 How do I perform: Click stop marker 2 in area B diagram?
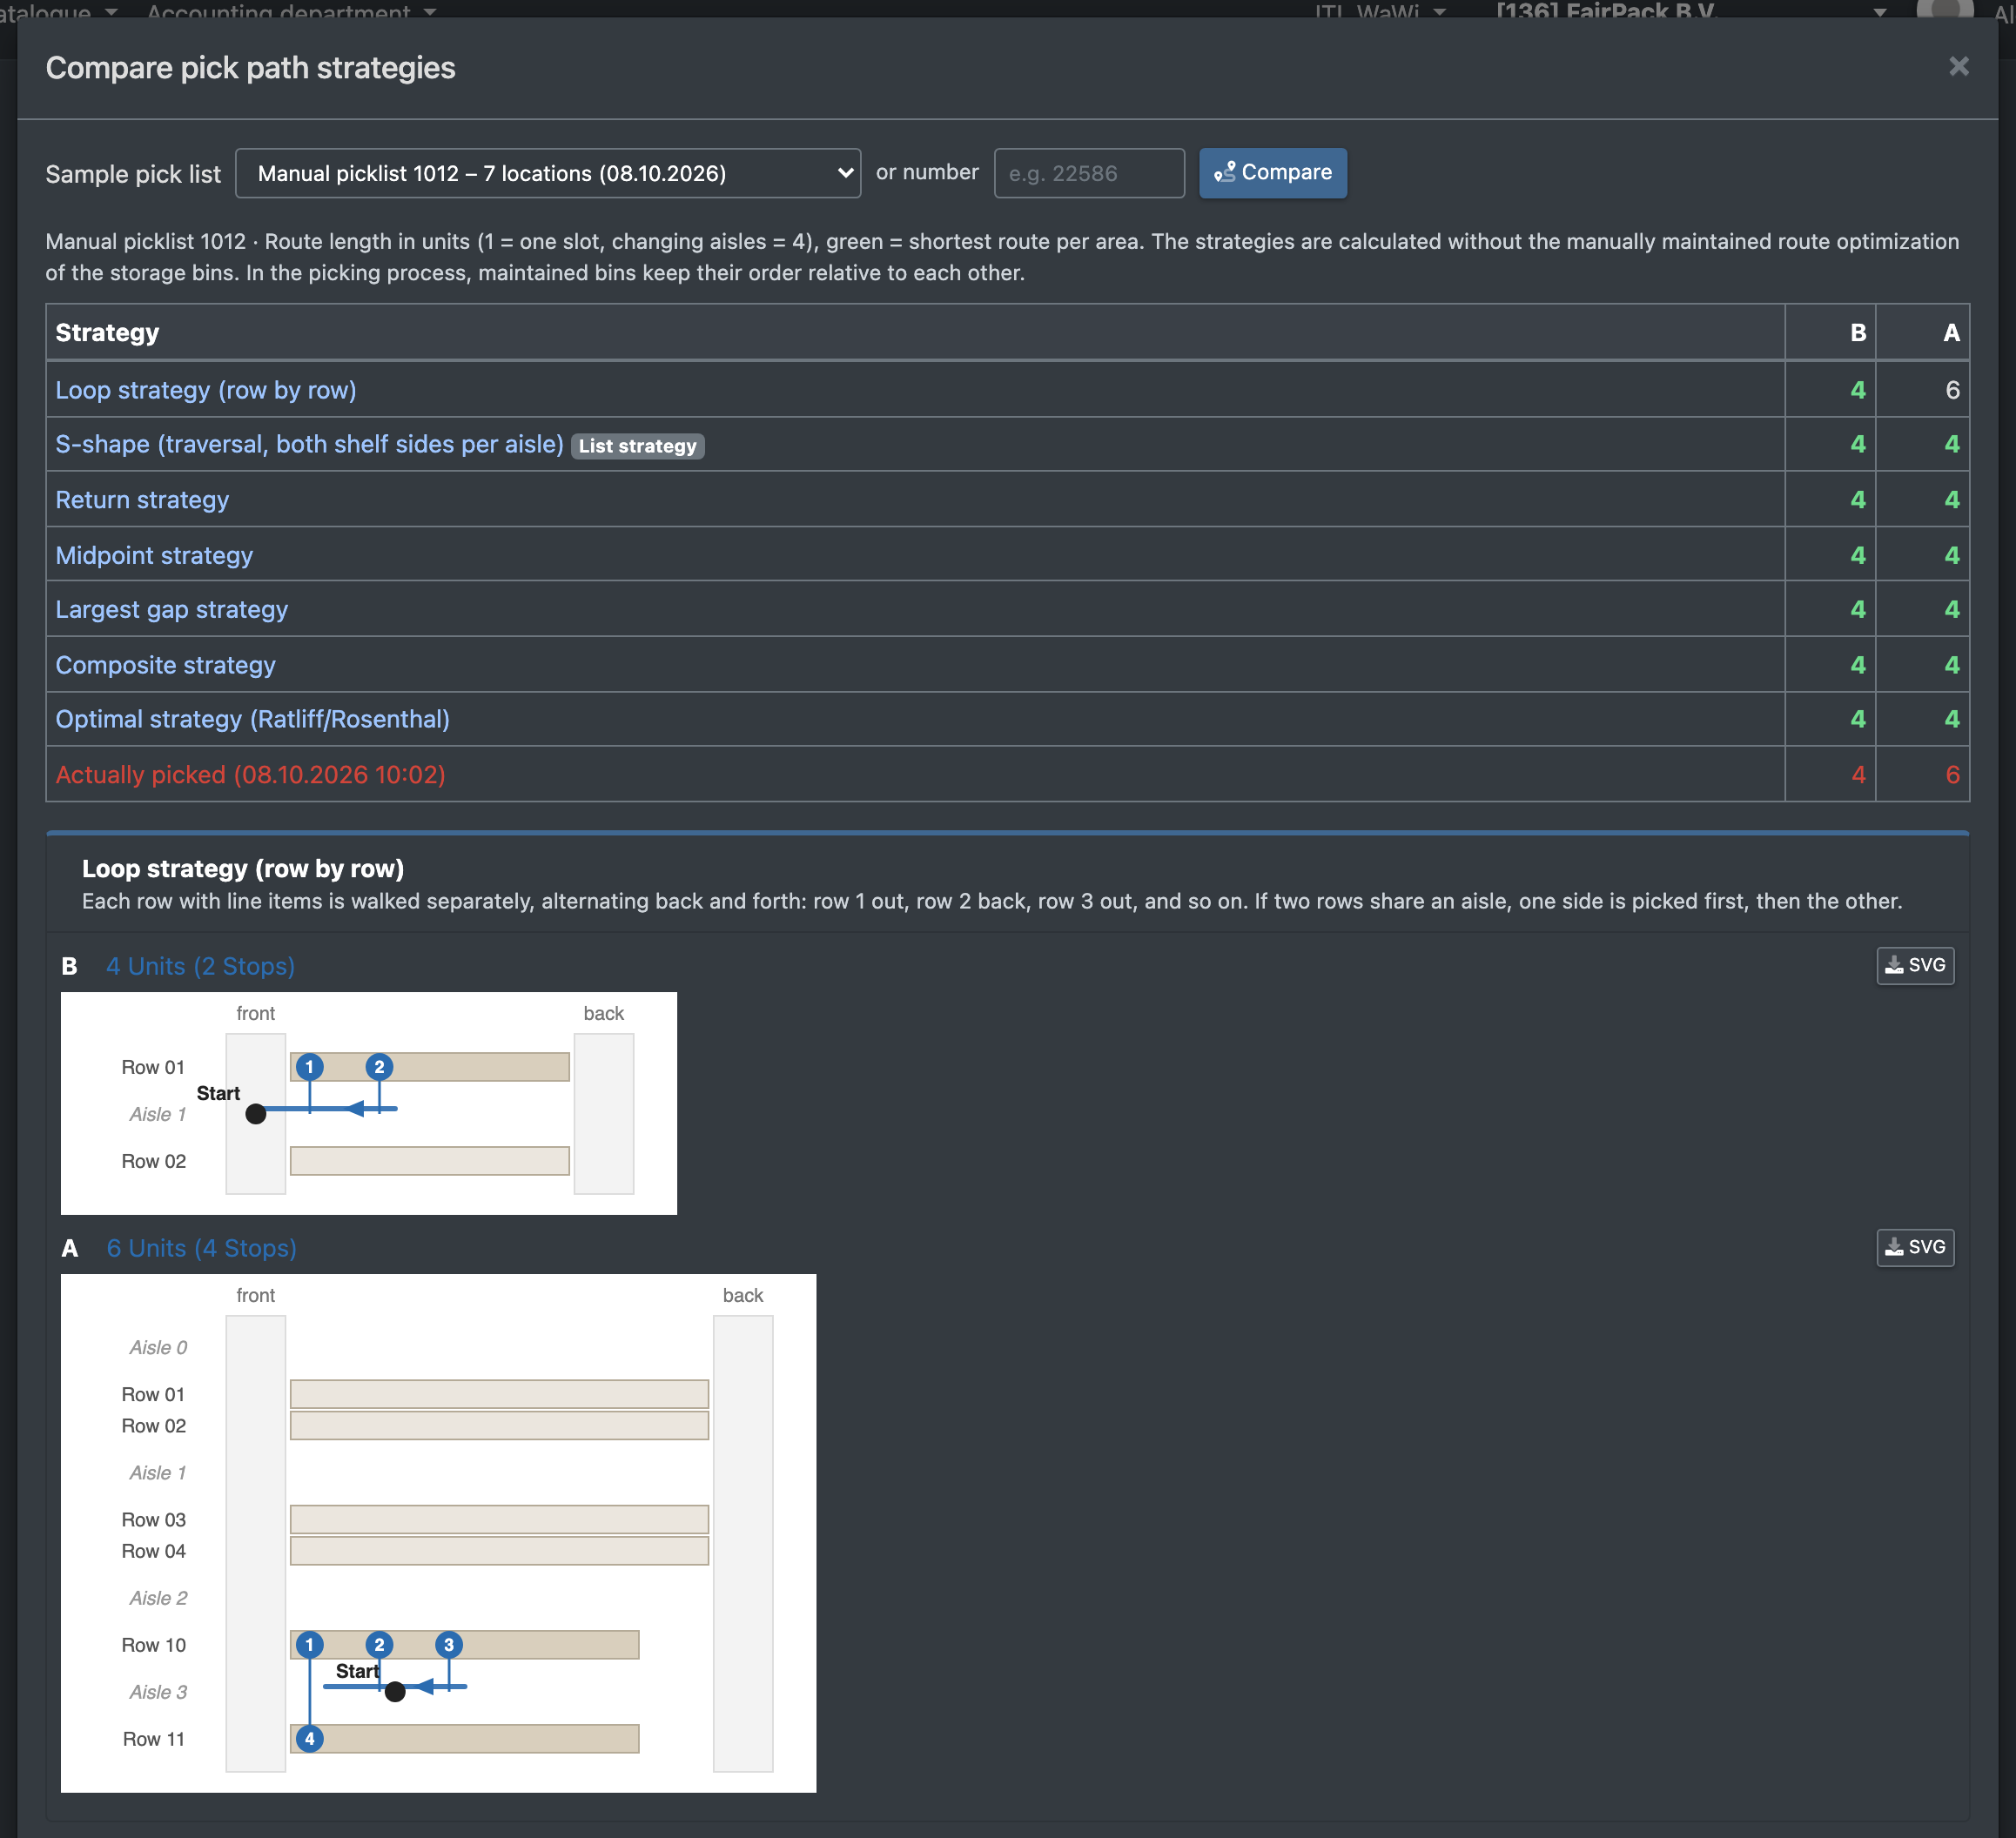click(x=379, y=1067)
